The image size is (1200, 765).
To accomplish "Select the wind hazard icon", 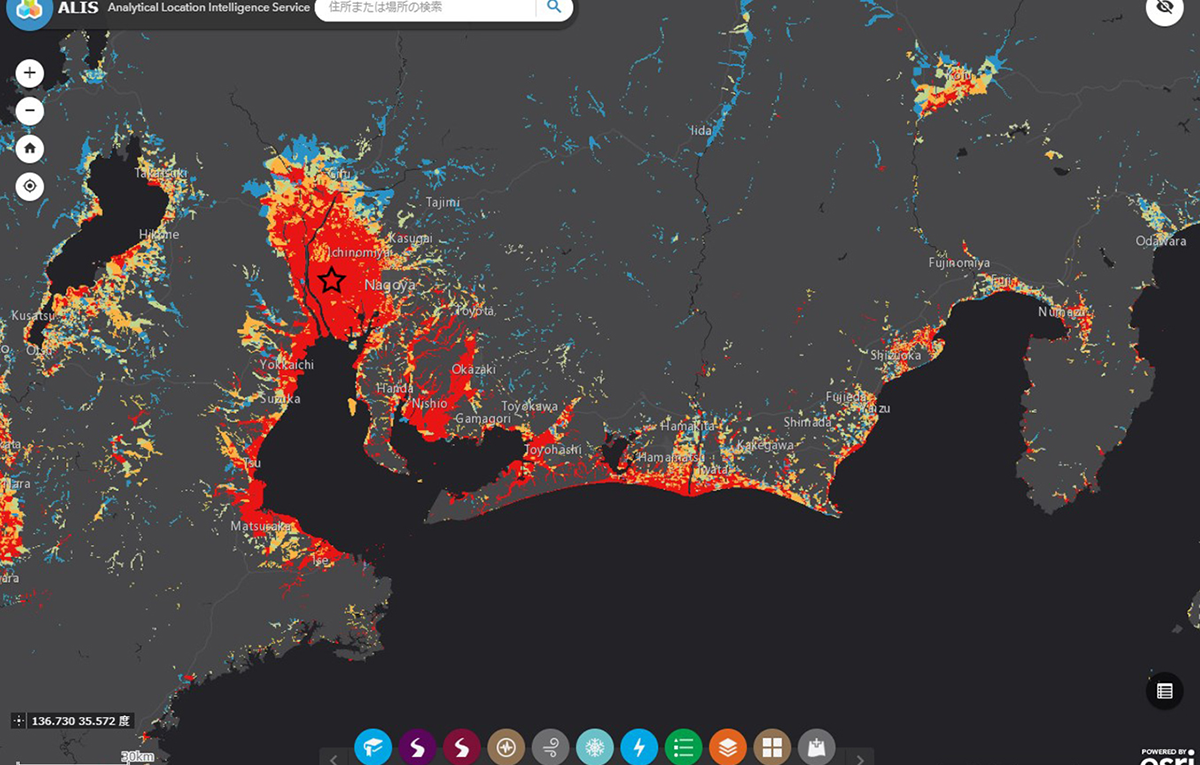I will point(551,746).
